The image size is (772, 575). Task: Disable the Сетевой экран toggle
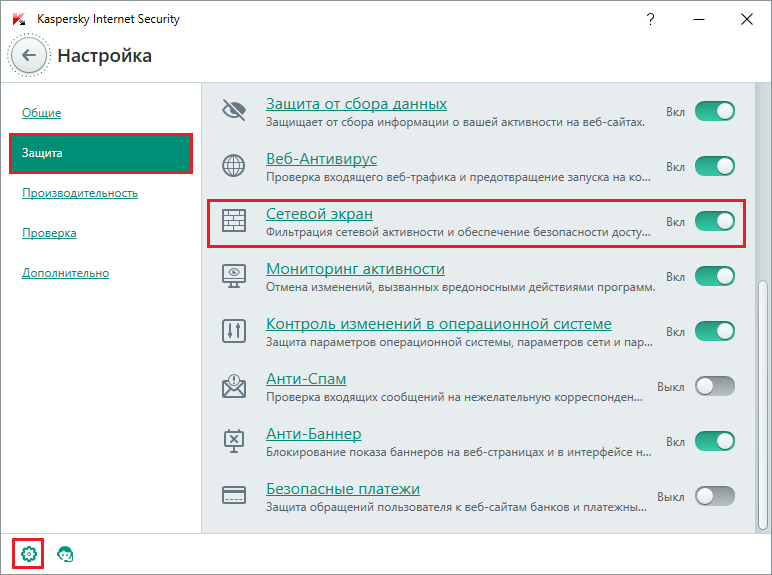point(714,221)
